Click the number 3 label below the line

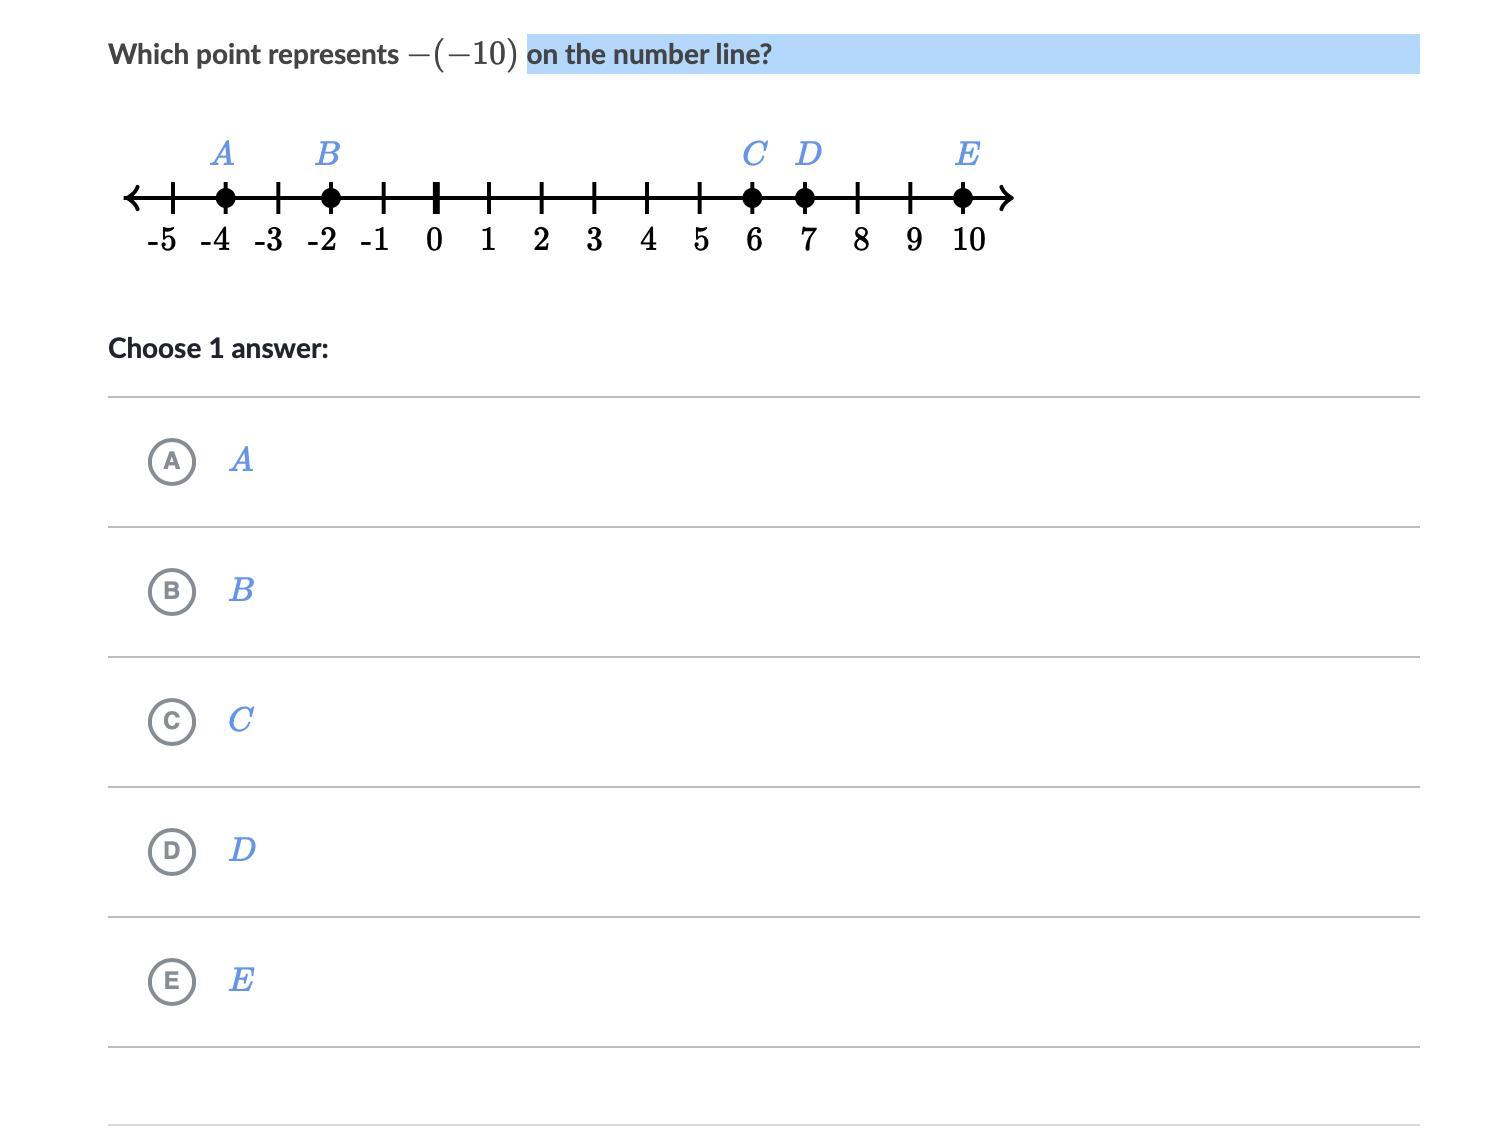594,240
